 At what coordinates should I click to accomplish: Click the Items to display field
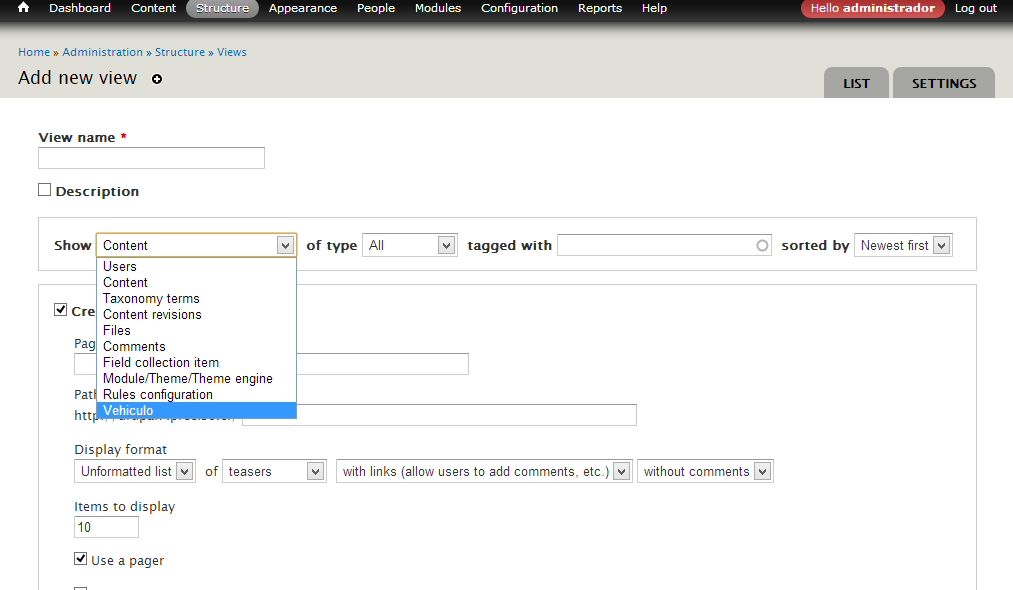106,527
